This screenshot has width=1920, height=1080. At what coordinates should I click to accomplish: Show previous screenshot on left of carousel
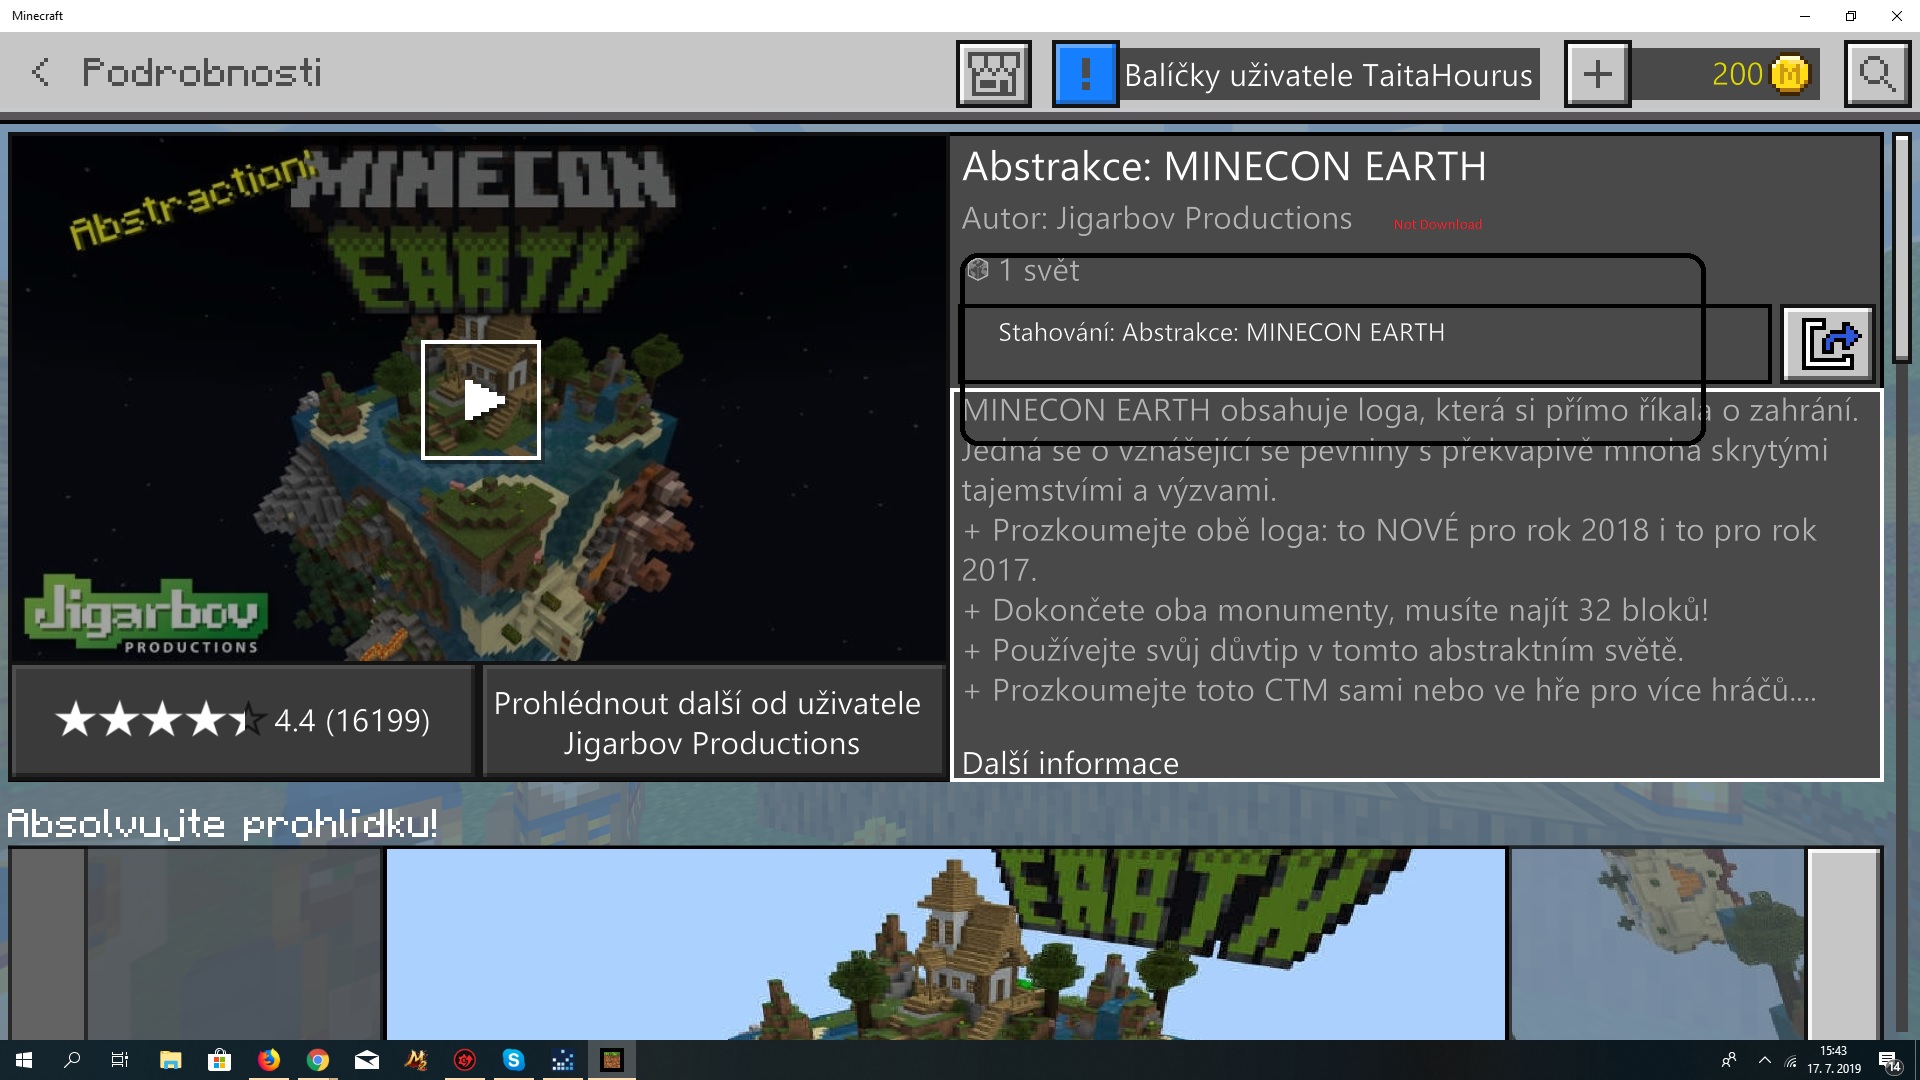pyautogui.click(x=47, y=945)
